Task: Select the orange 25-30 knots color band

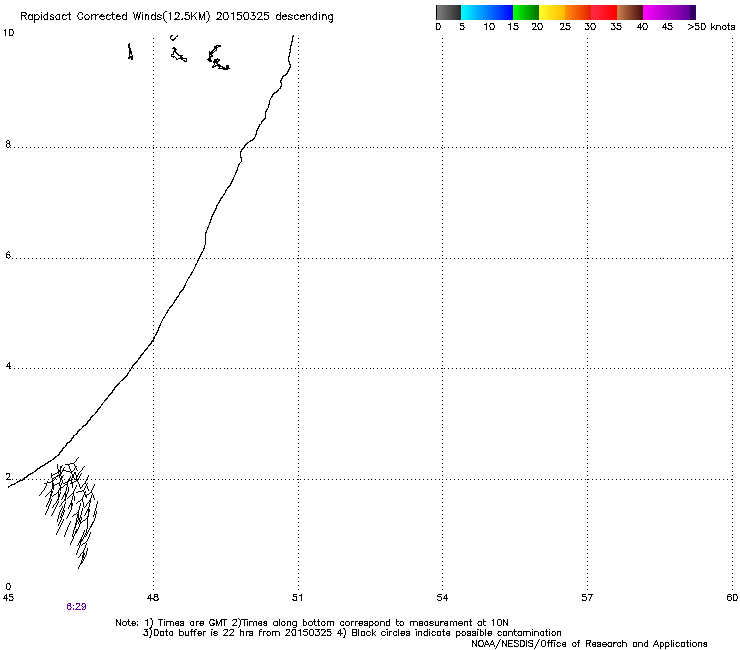Action: click(578, 12)
